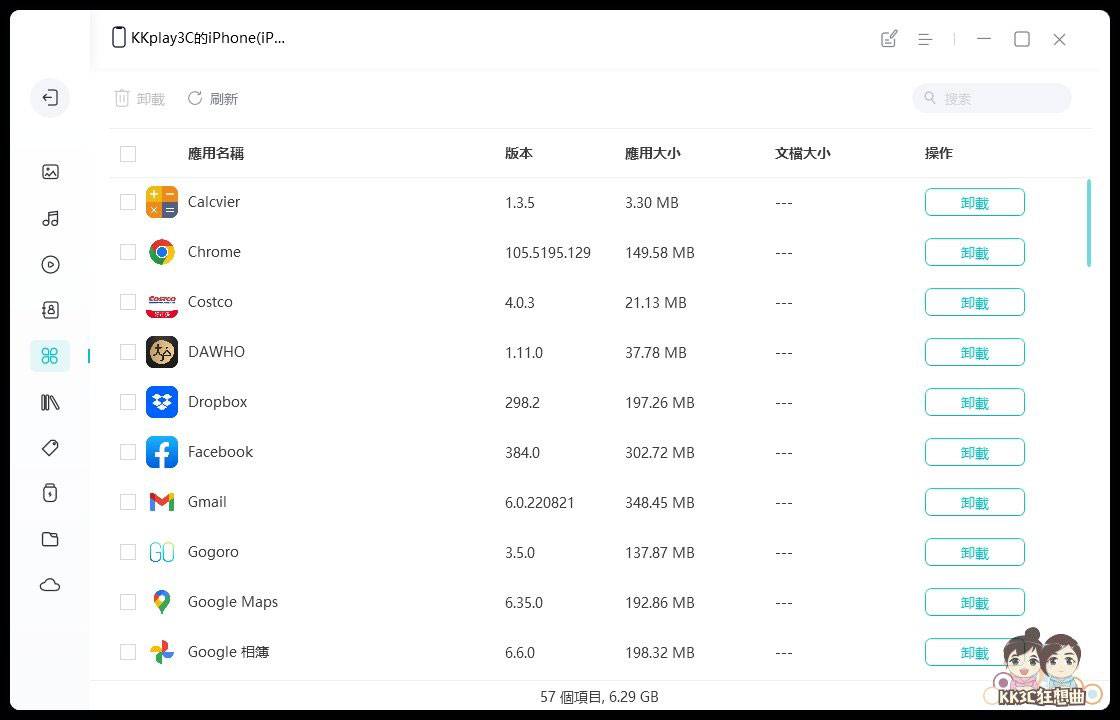This screenshot has width=1120, height=720.
Task: Click the device name KKplay3C的iPhone title
Action: coord(208,39)
